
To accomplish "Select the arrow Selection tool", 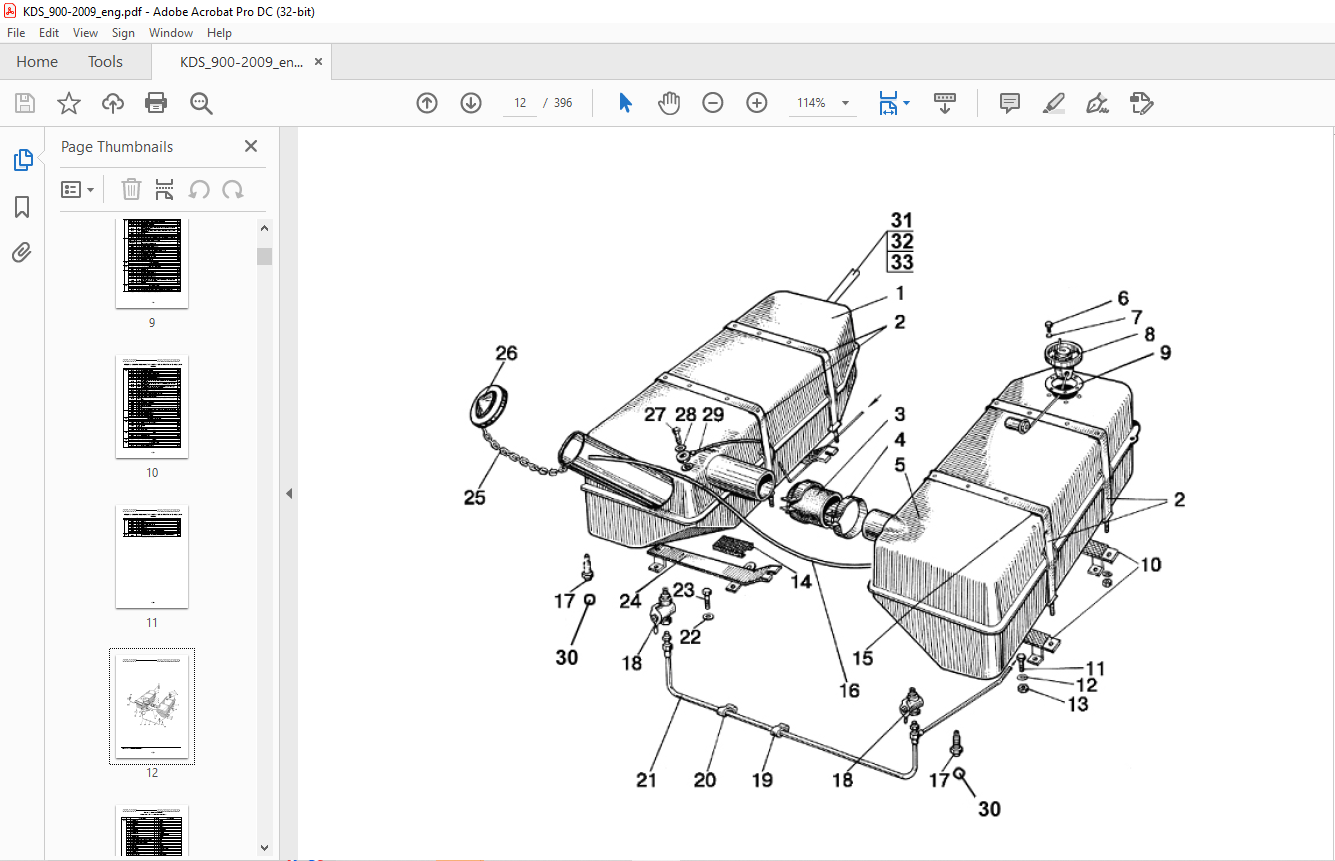I will click(626, 103).
